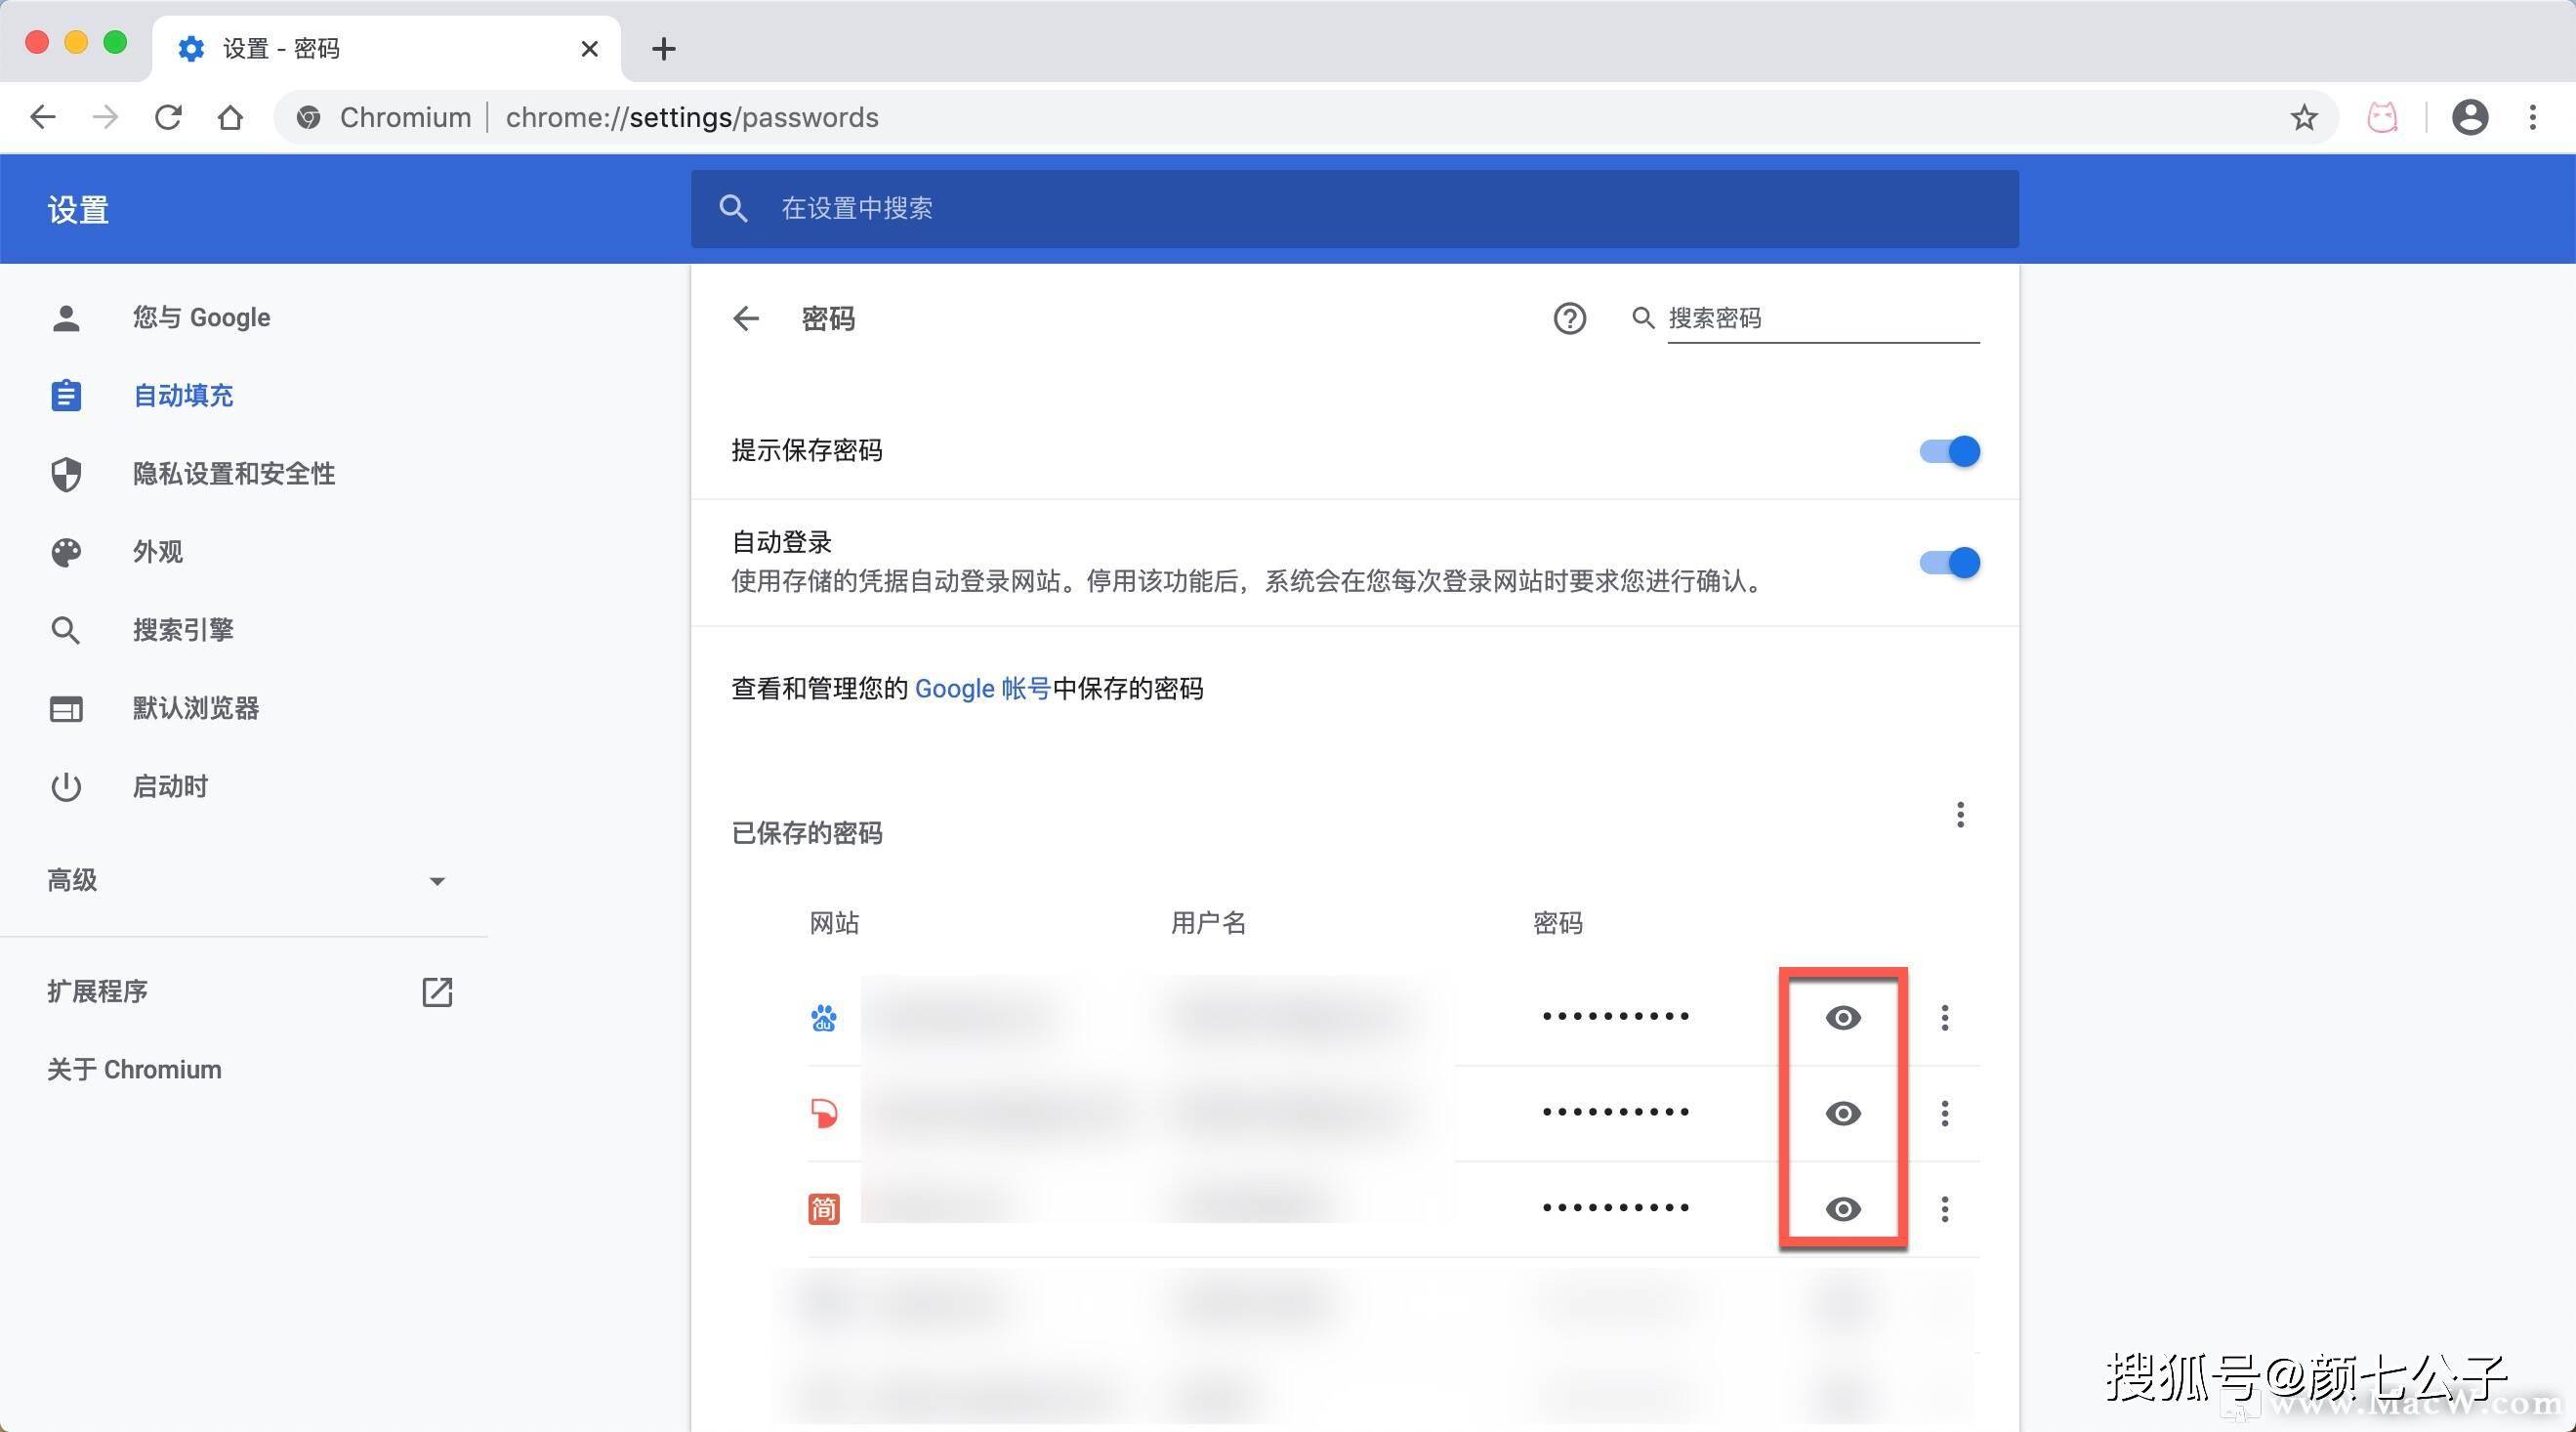Viewport: 2576px width, 1432px height.
Task: Open the user profile avatar icon
Action: (2469, 118)
